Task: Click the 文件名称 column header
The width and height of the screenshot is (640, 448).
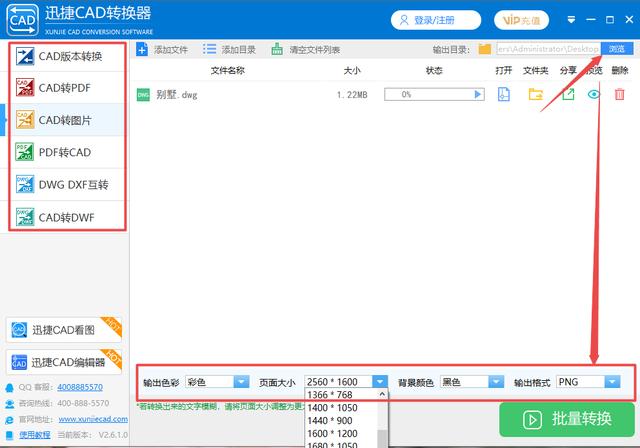Action: tap(228, 71)
